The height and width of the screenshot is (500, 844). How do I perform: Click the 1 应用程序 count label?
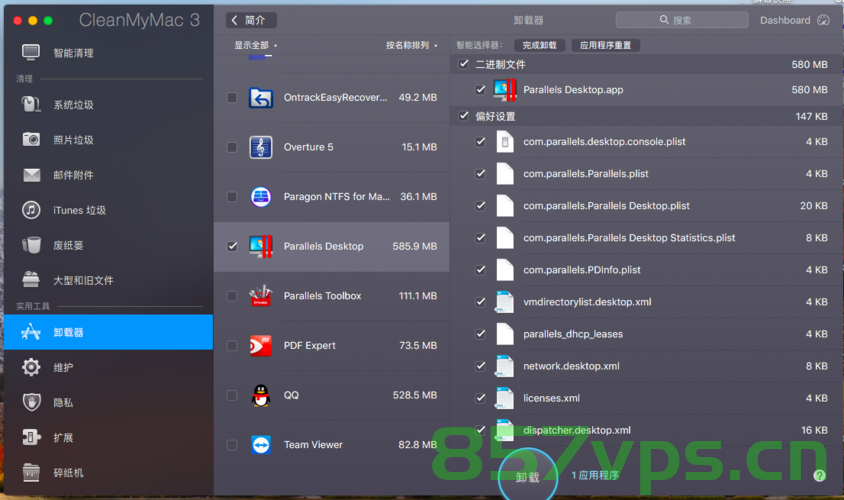click(595, 475)
